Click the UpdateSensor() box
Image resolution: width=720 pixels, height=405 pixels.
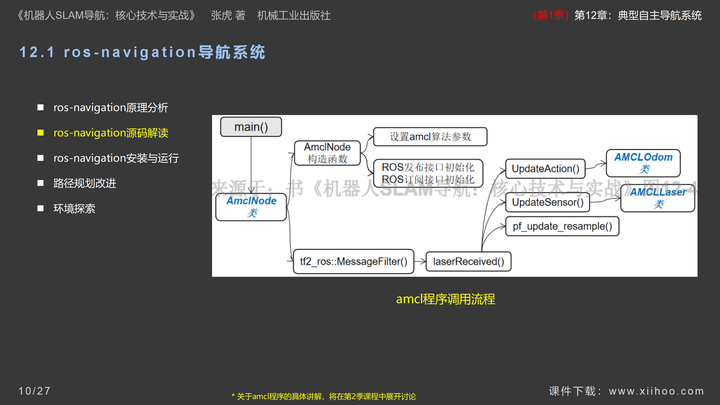547,202
